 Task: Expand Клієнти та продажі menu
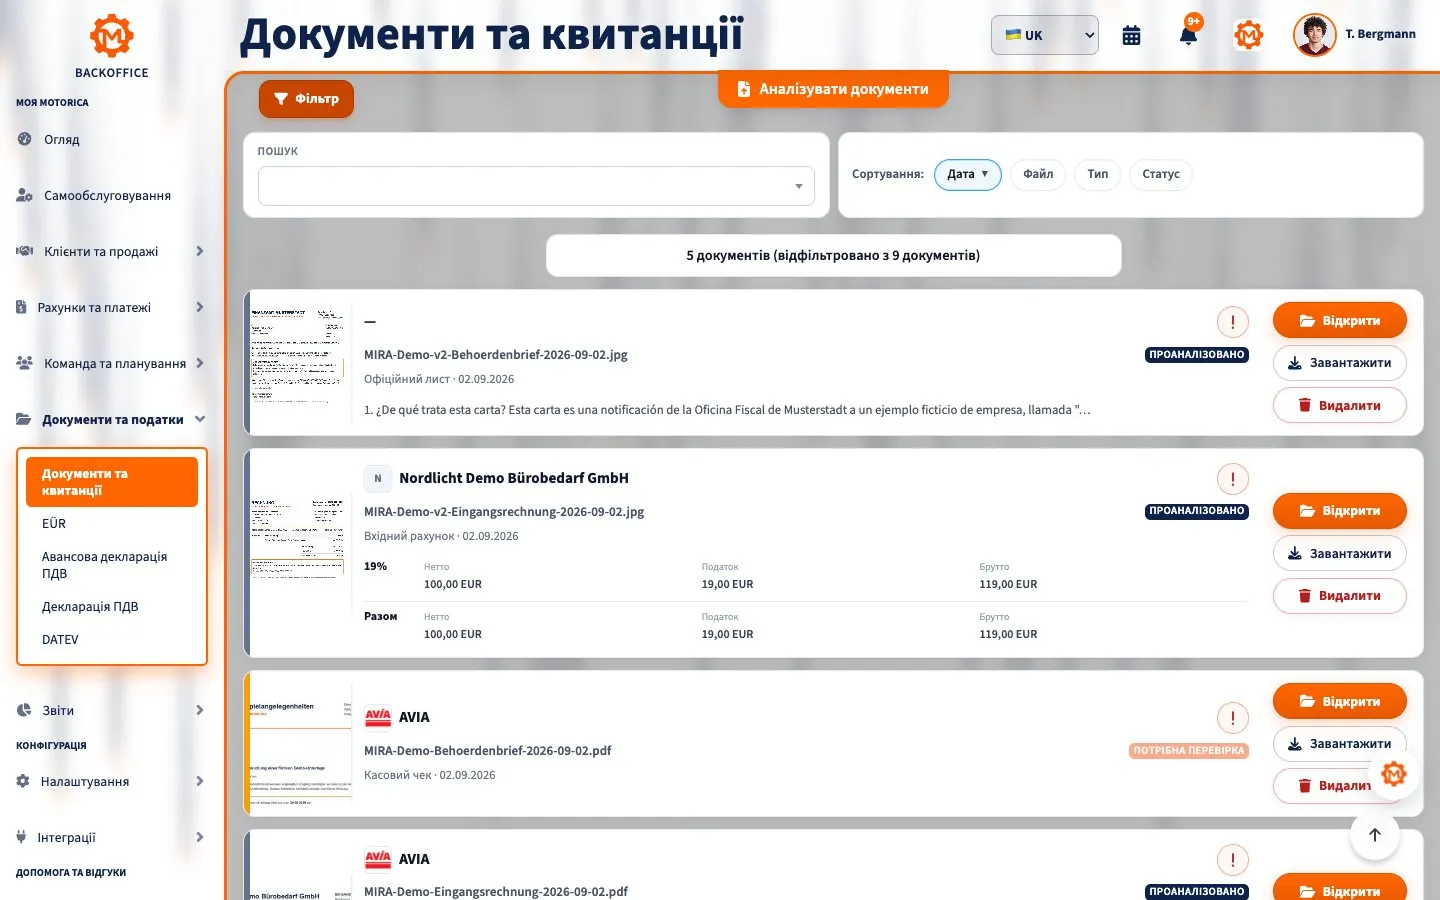(111, 251)
